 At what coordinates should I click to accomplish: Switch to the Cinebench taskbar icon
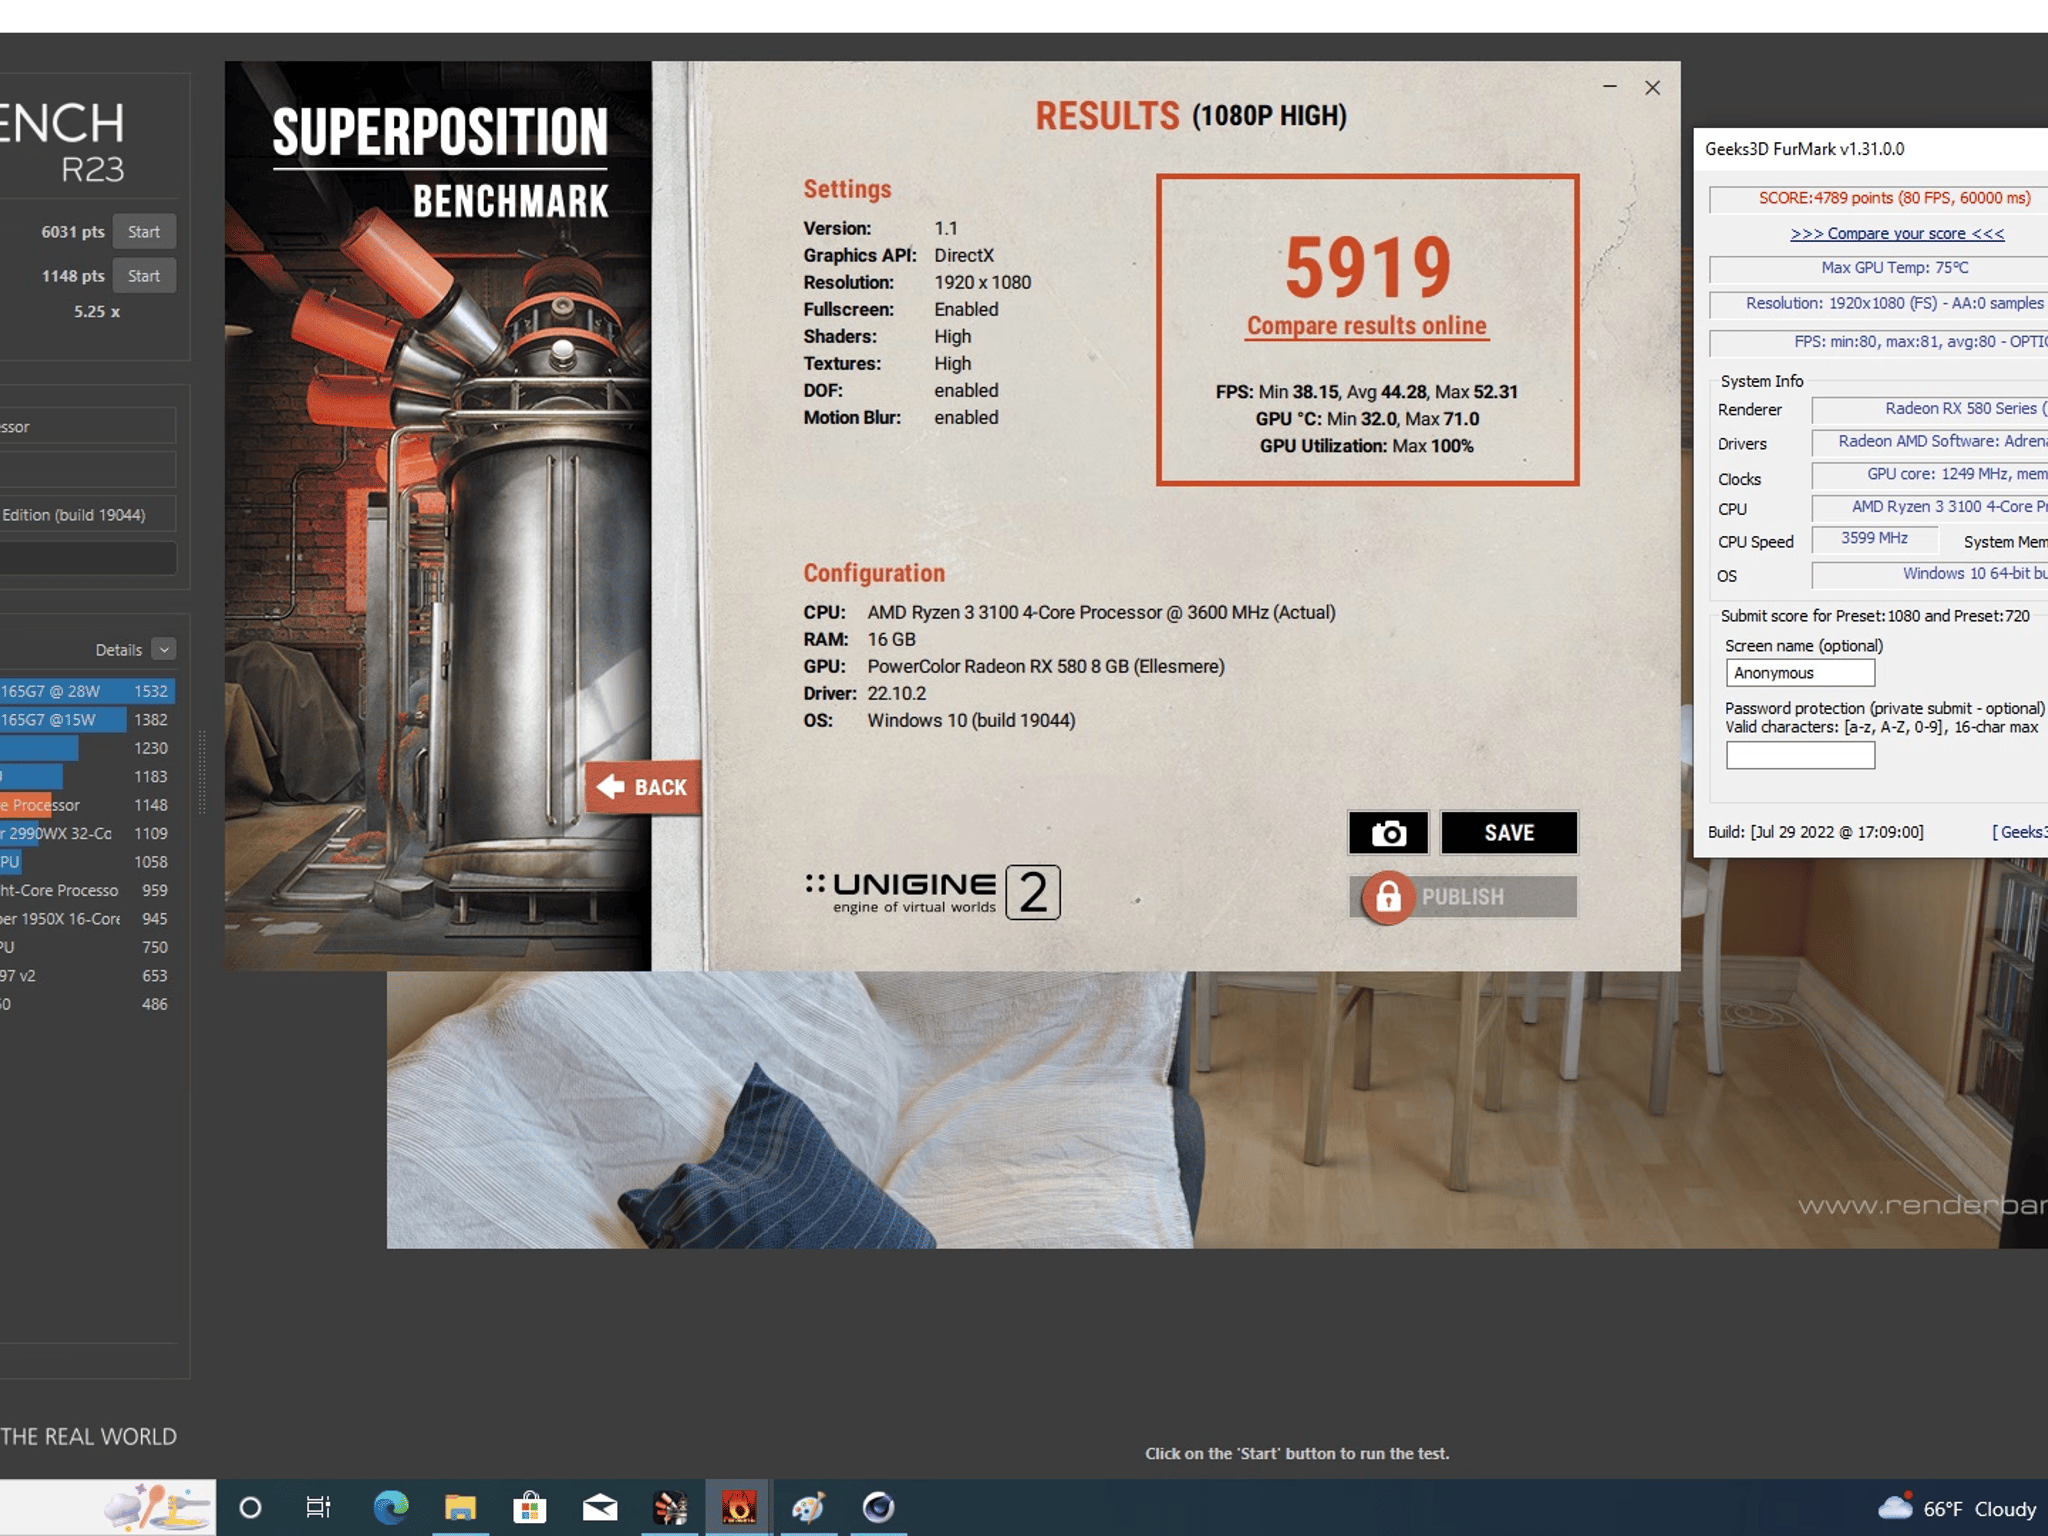tap(878, 1507)
